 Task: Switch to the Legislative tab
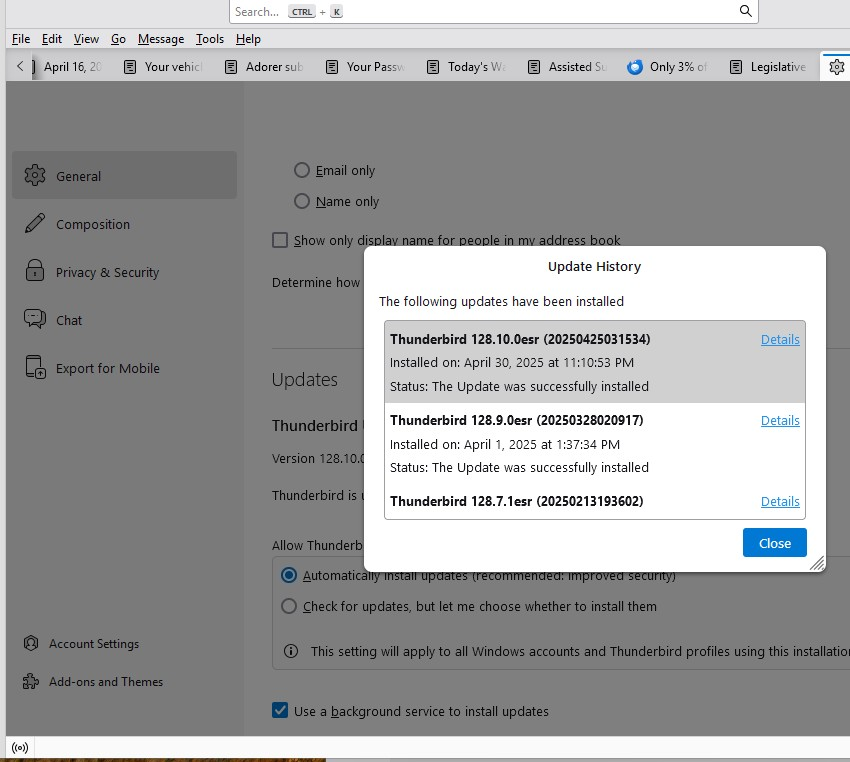point(769,67)
